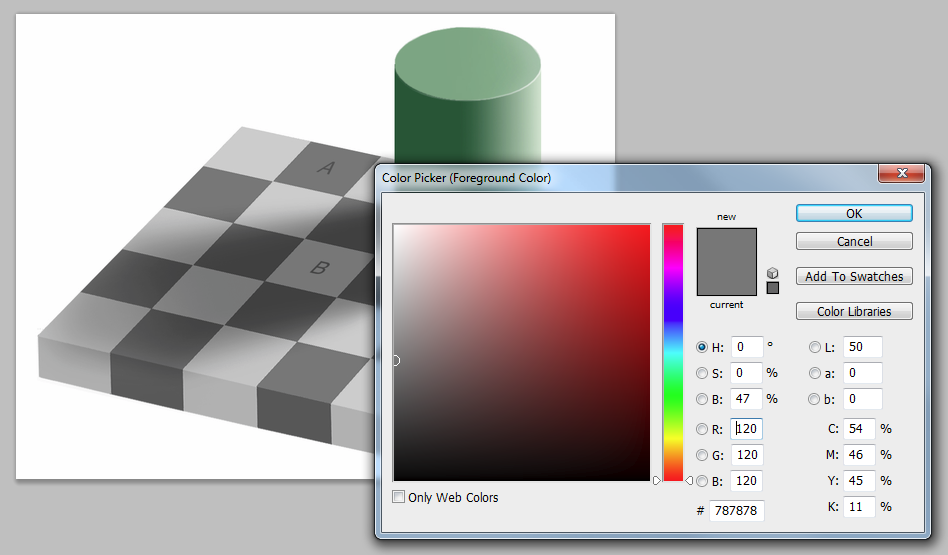Click the K (black) percent field
Screen dimensions: 948x555
click(859, 507)
